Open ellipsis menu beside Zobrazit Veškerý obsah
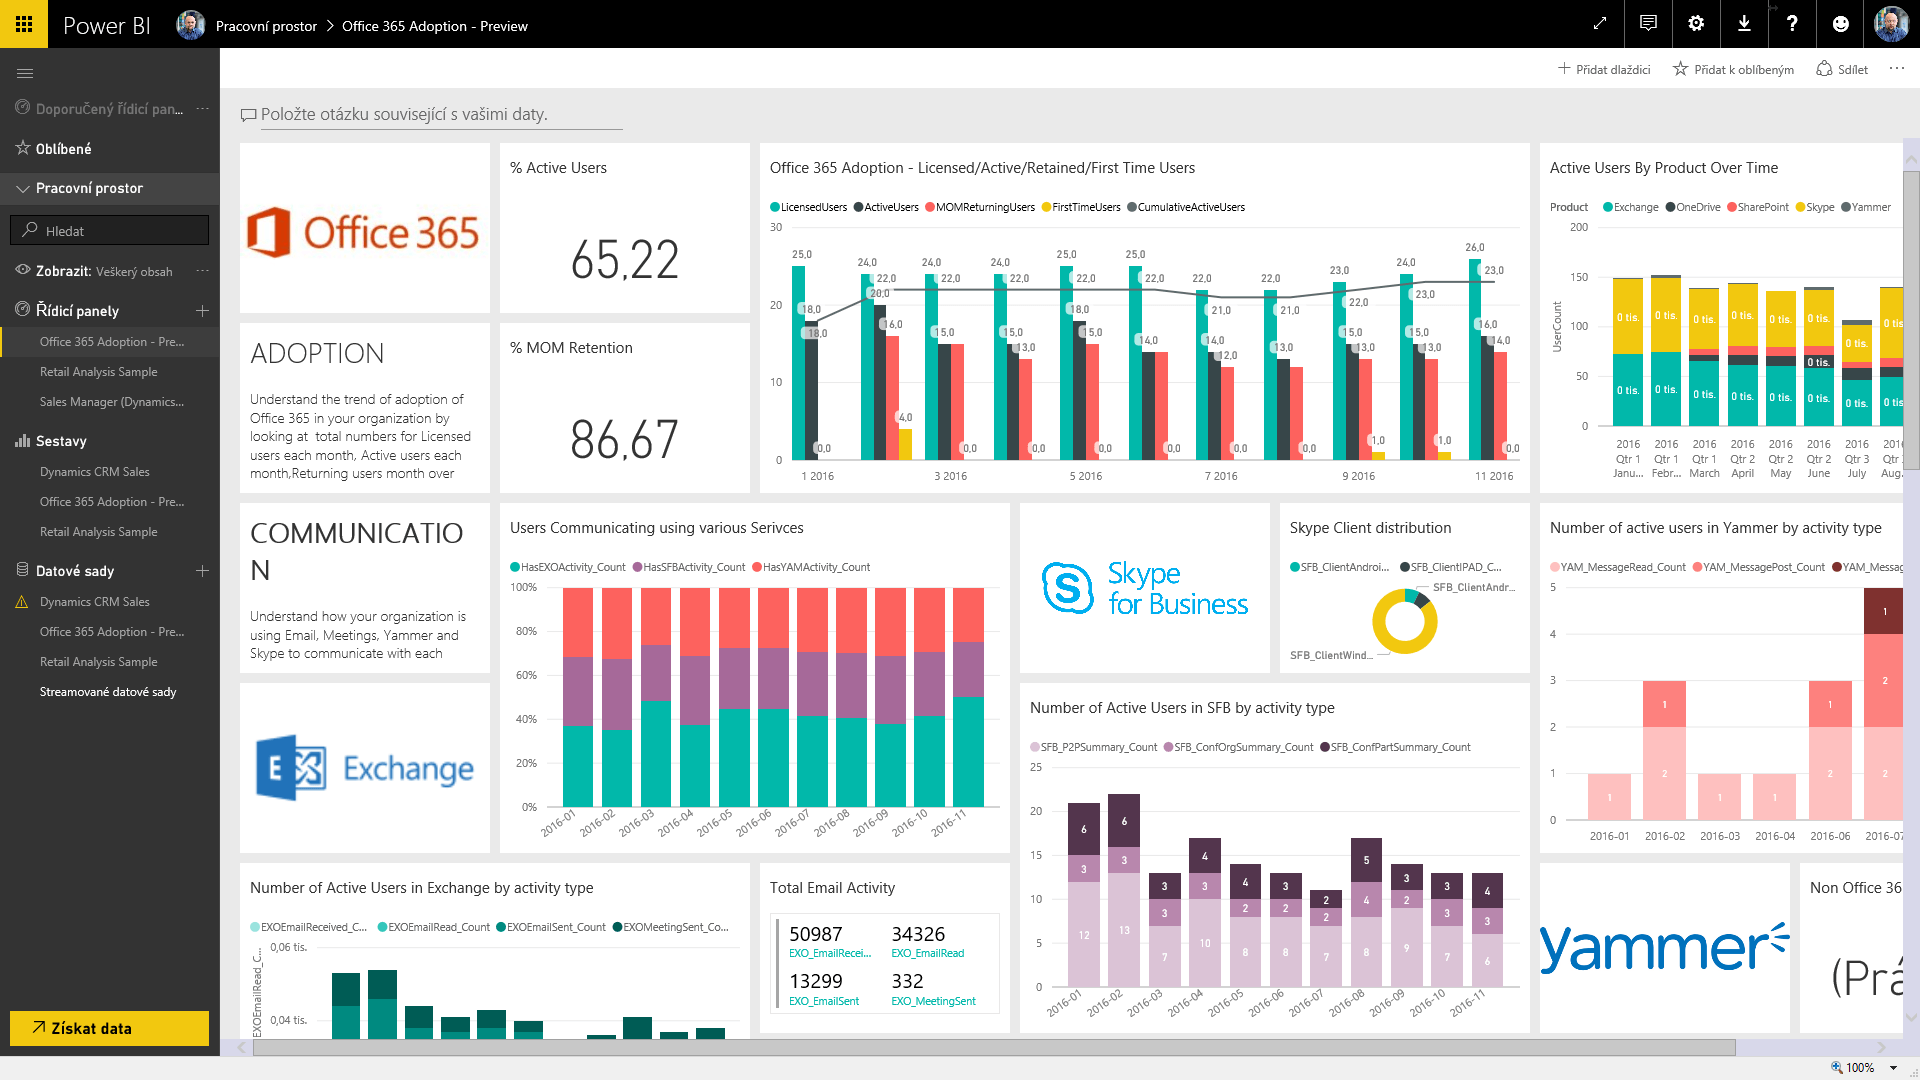This screenshot has height=1080, width=1920. tap(202, 271)
